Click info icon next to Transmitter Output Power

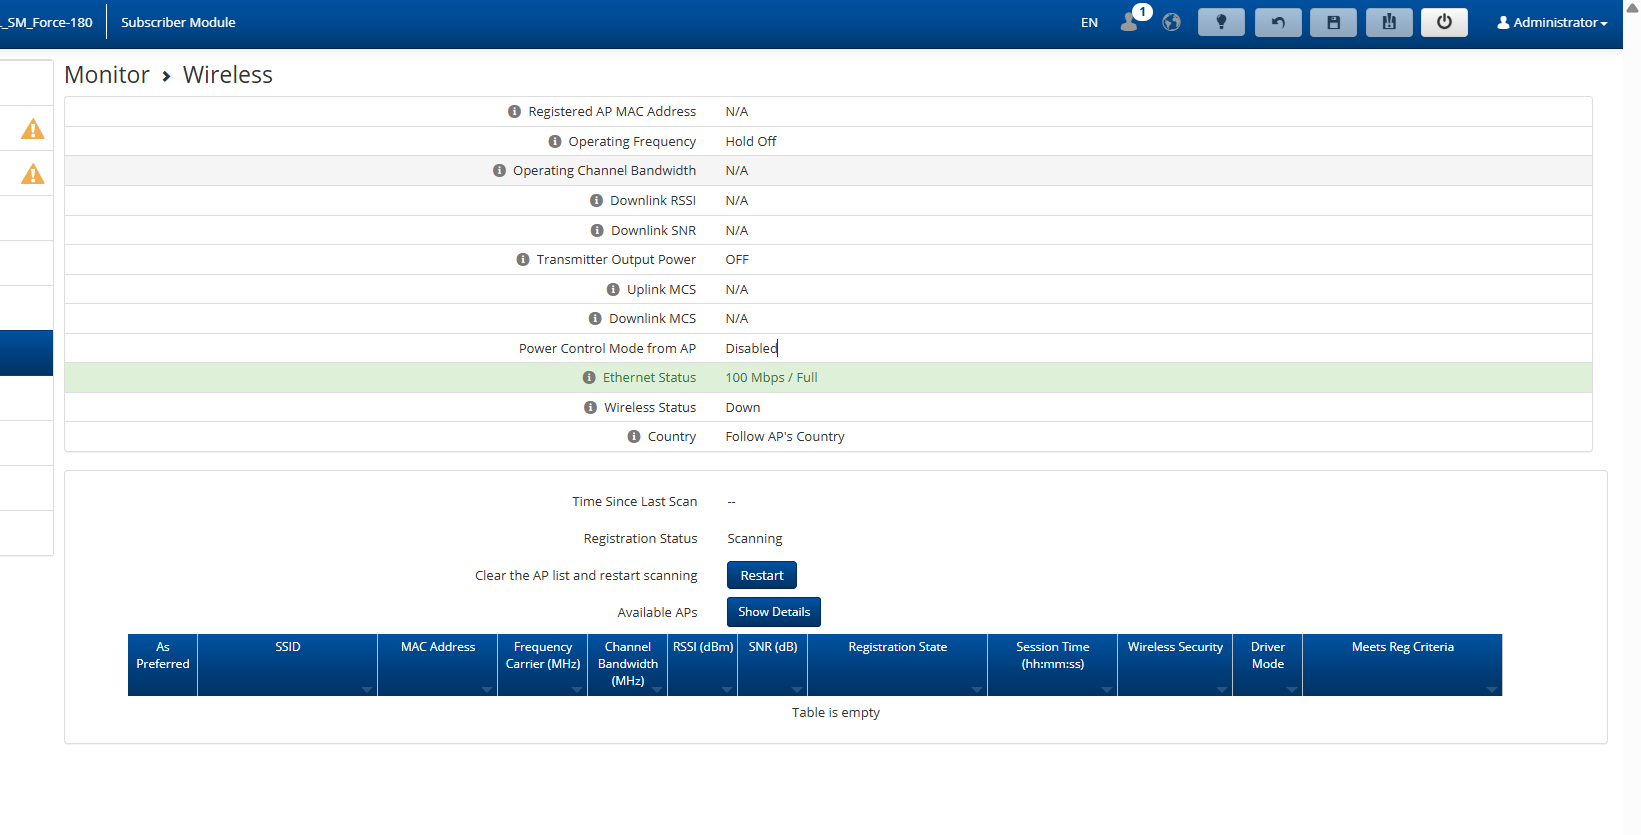point(522,260)
